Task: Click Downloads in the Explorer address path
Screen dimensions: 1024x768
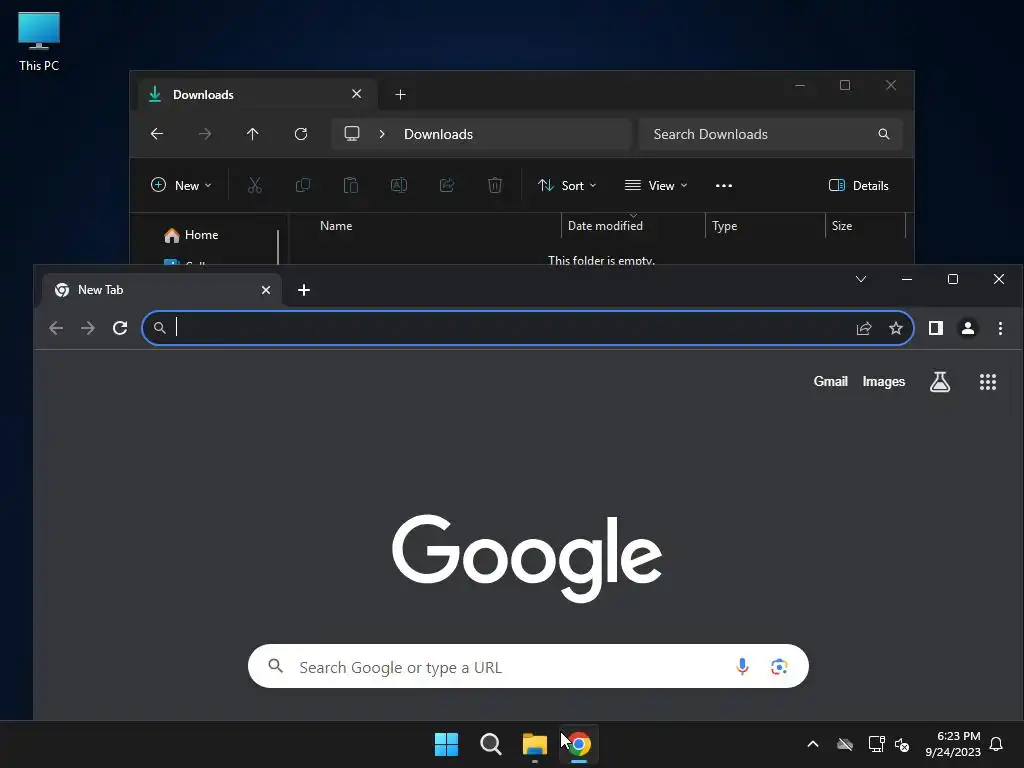Action: click(438, 134)
